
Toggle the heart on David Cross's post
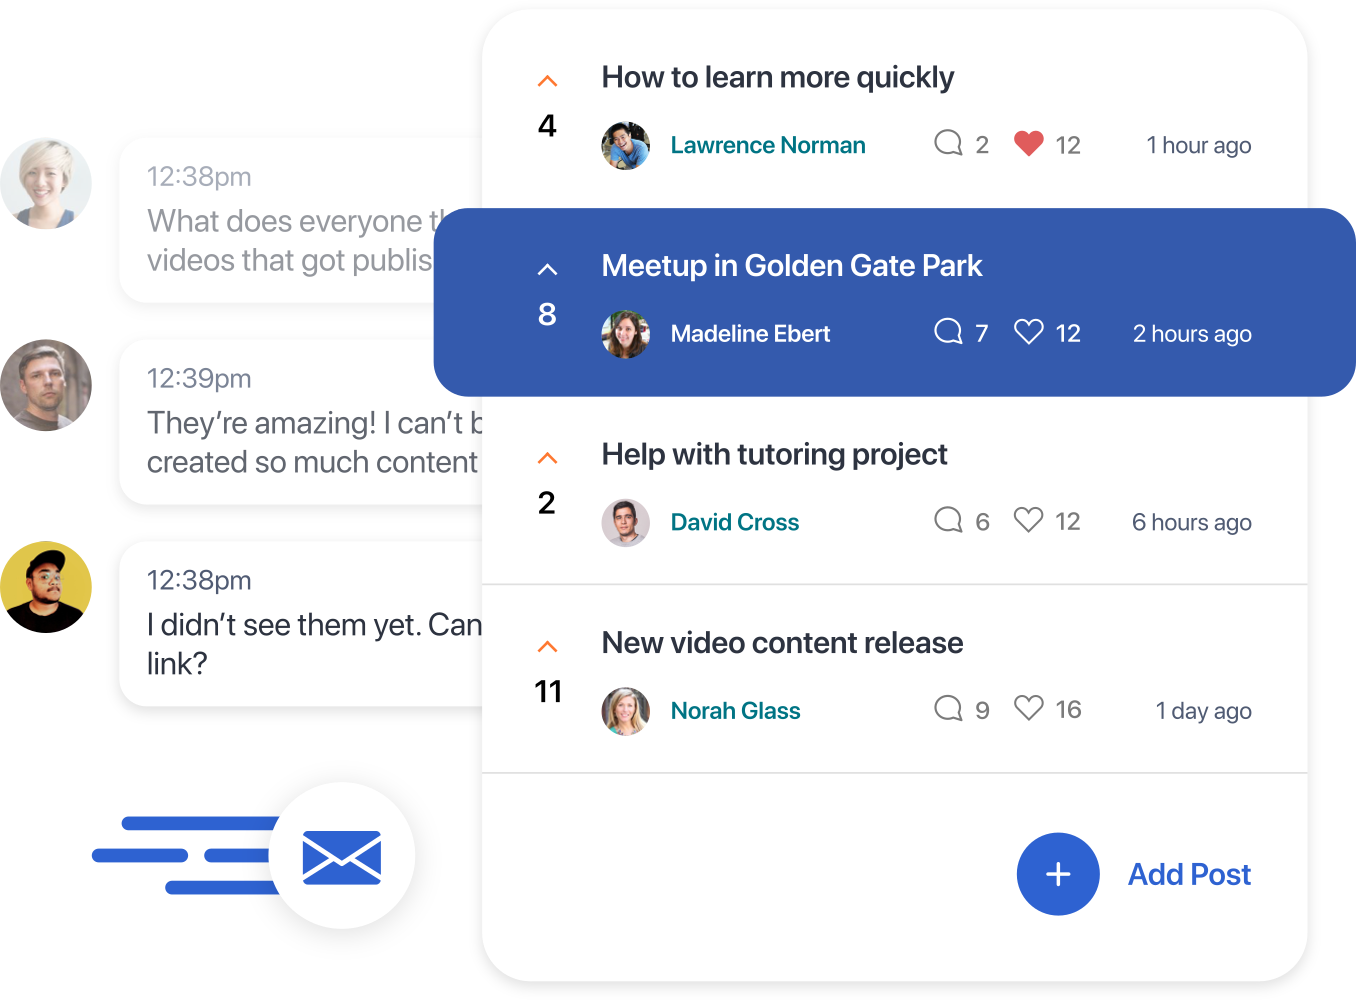click(x=1028, y=520)
